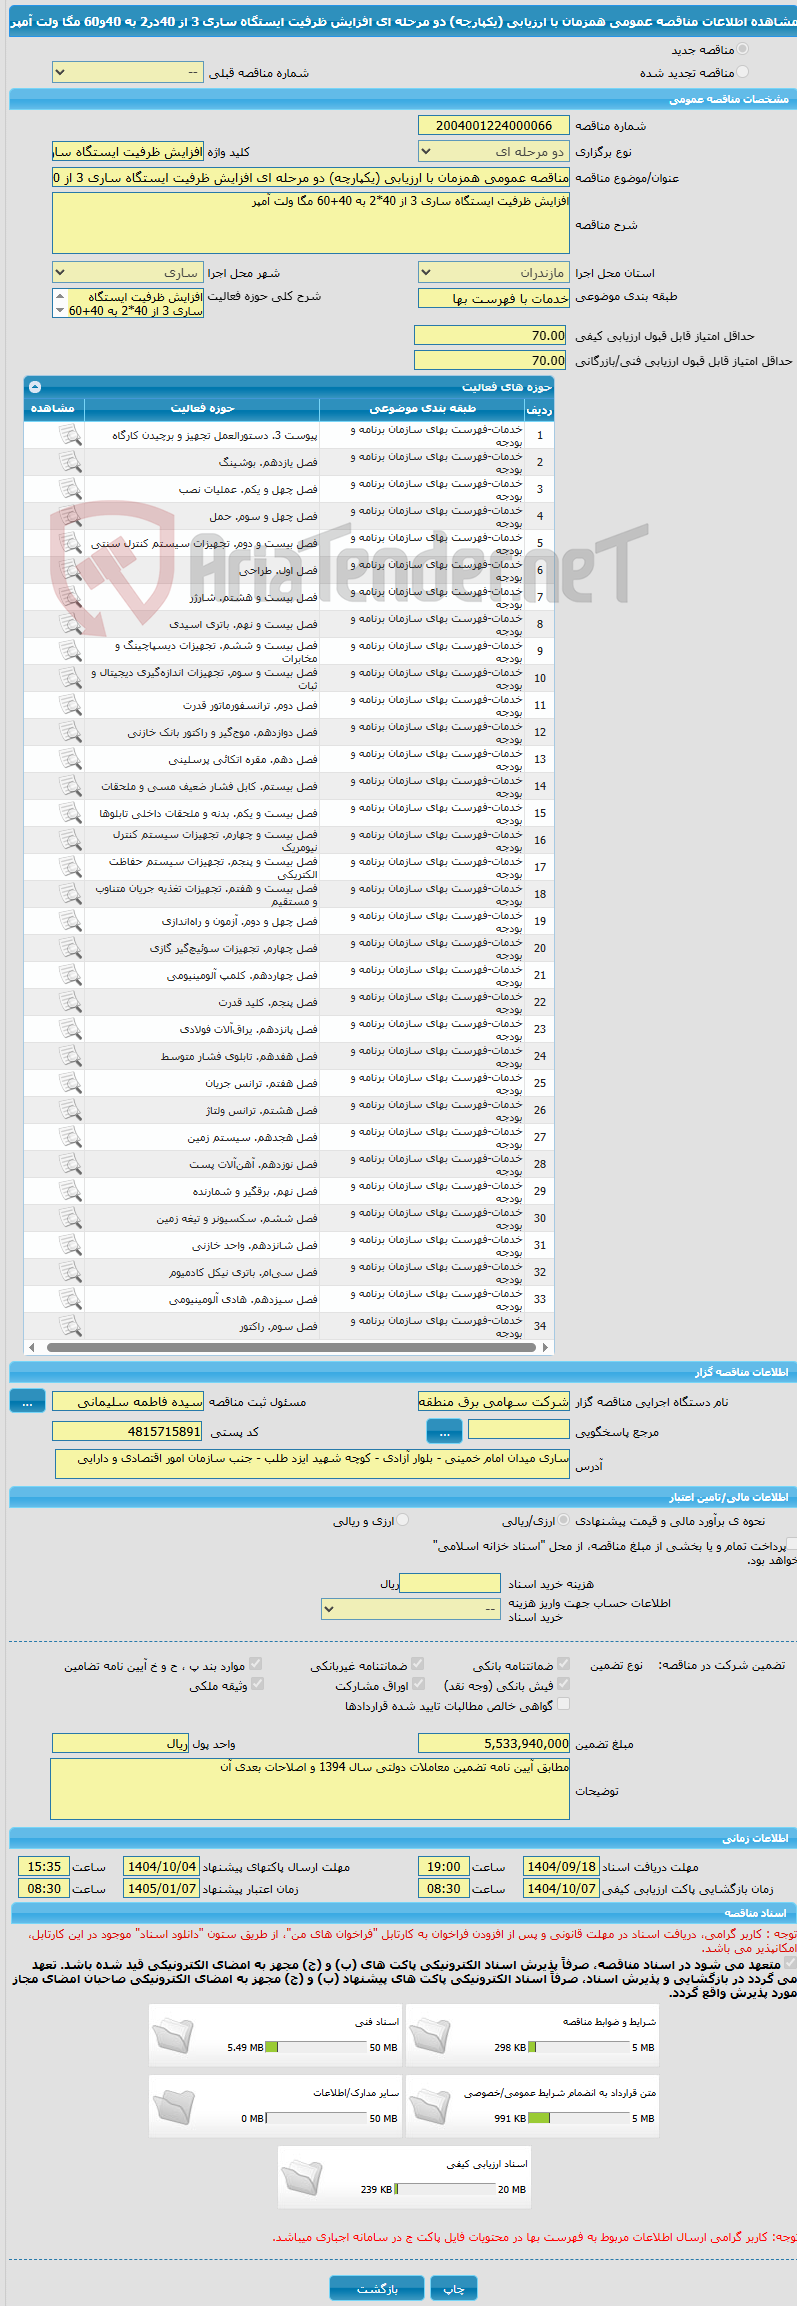
Task: Open the view icon for row 28
Action: pos(70,1164)
